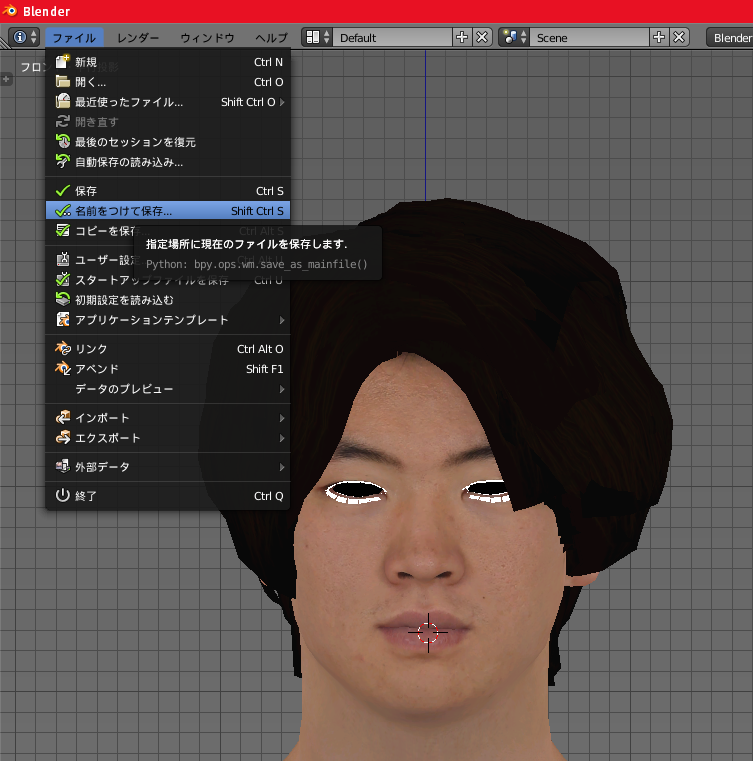The height and width of the screenshot is (761, 753).
Task: Click the Ctrl S shortcut text
Action: pos(270,191)
